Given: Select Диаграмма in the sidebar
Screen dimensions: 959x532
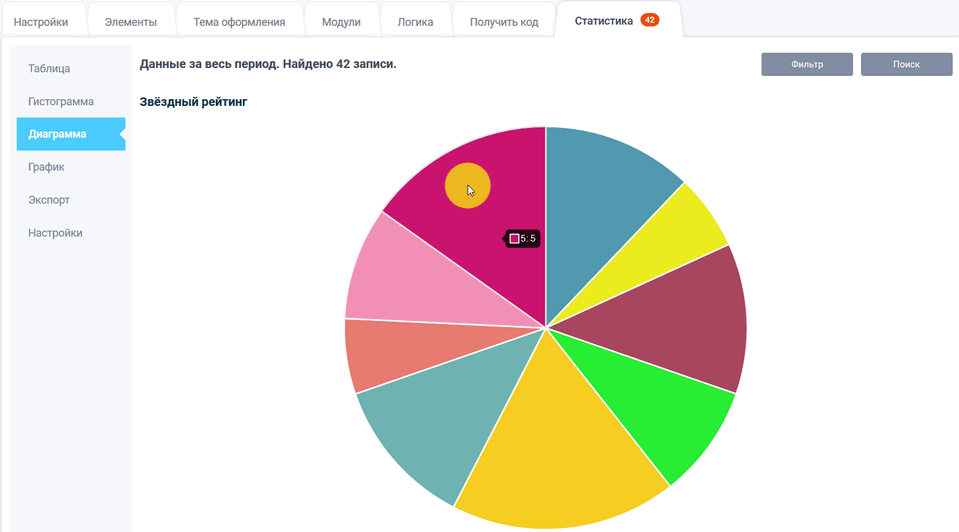Looking at the screenshot, I should coord(58,134).
